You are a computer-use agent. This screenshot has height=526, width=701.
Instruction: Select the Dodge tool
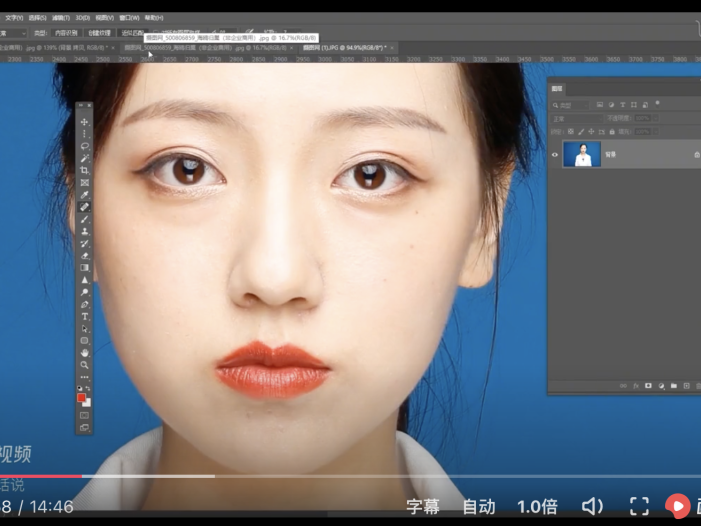[x=84, y=292]
